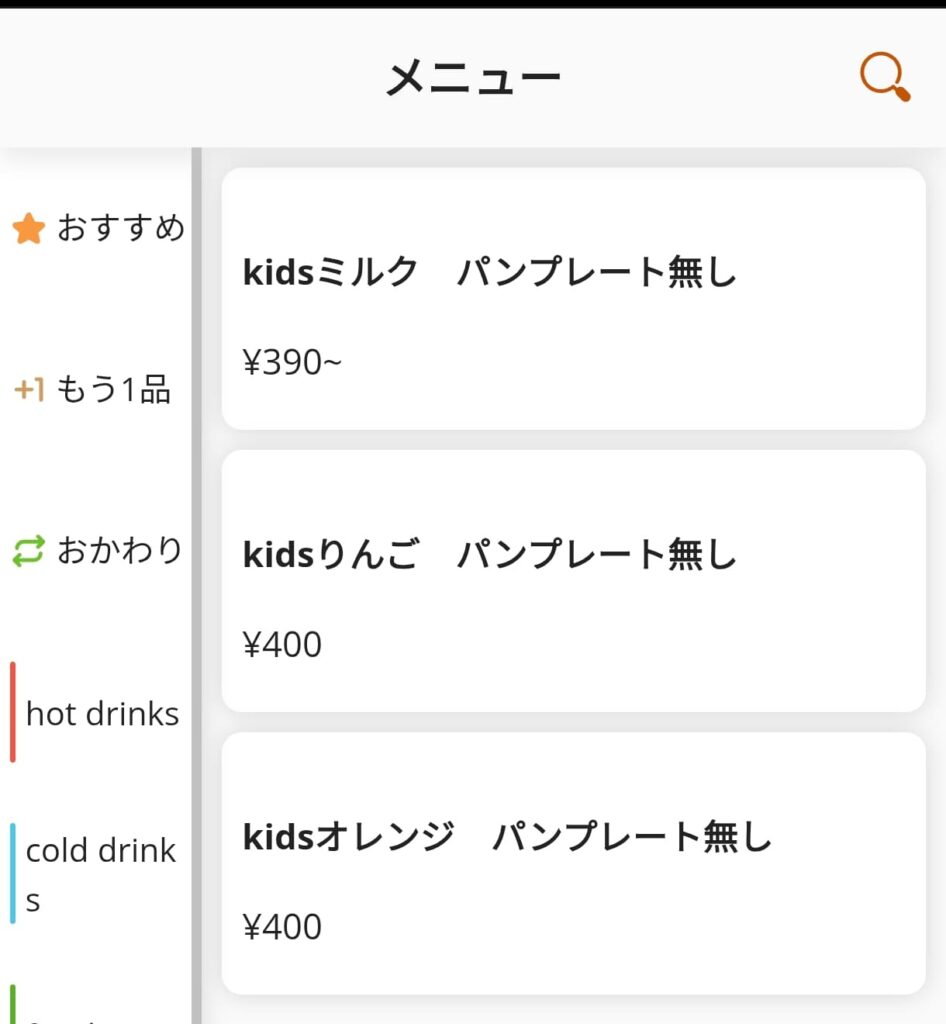The image size is (946, 1024).
Task: Click the ¥400 price under kidsりんご
Action: click(282, 645)
